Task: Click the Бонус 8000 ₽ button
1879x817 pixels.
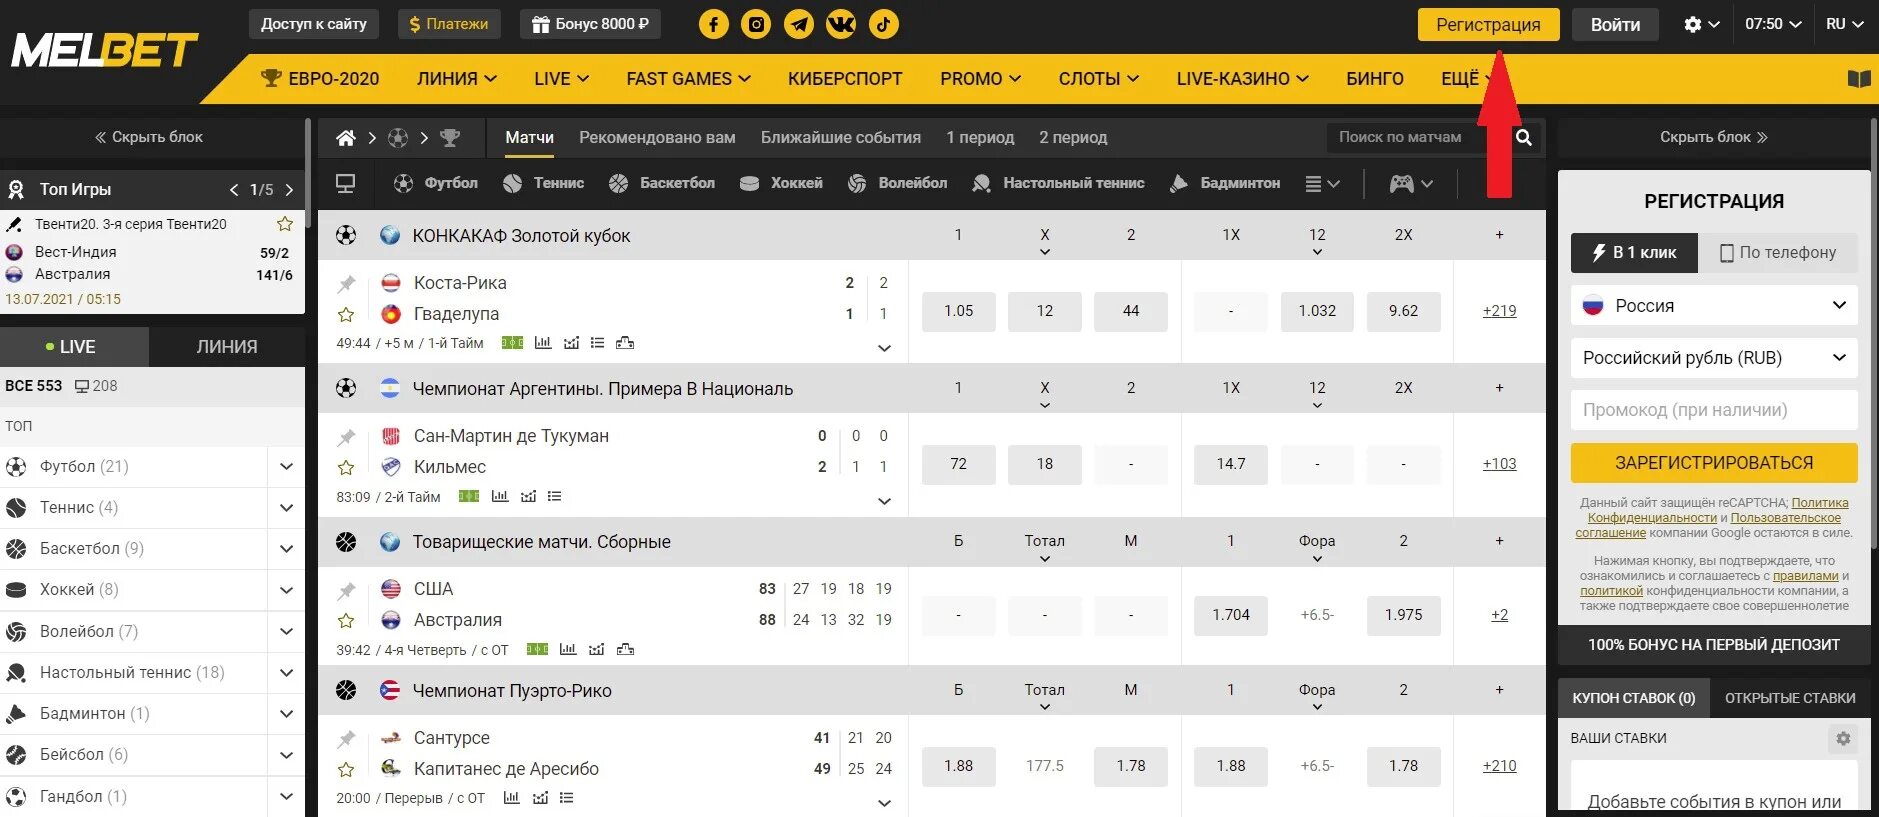Action: tap(590, 24)
